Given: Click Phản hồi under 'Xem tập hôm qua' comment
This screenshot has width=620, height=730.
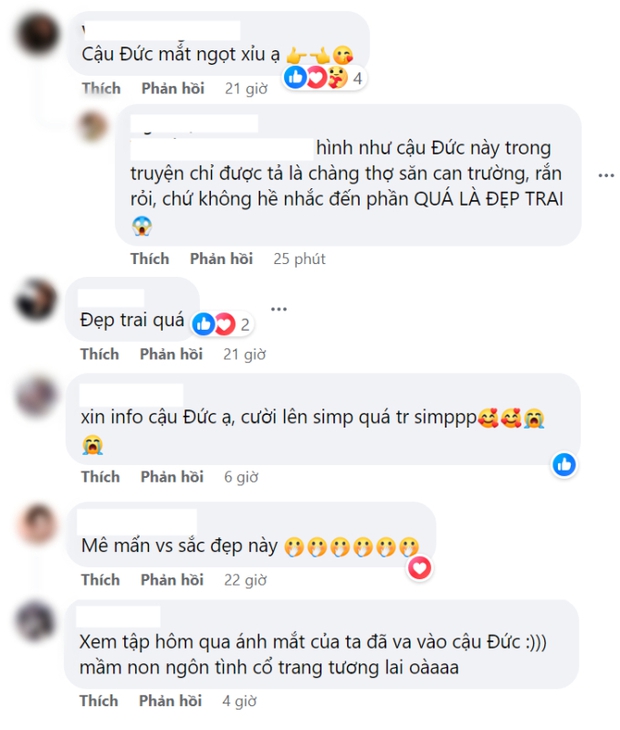Looking at the screenshot, I should coord(170,700).
